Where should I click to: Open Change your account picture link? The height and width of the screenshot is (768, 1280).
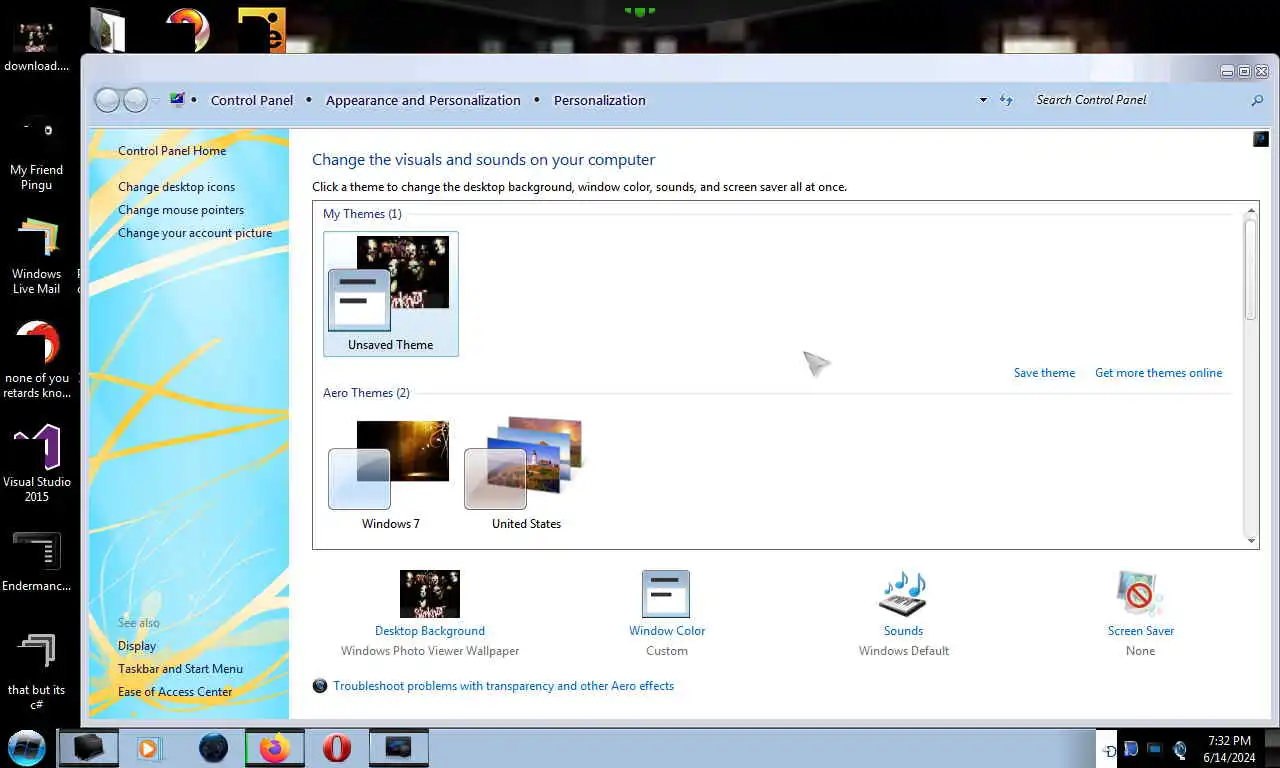195,233
